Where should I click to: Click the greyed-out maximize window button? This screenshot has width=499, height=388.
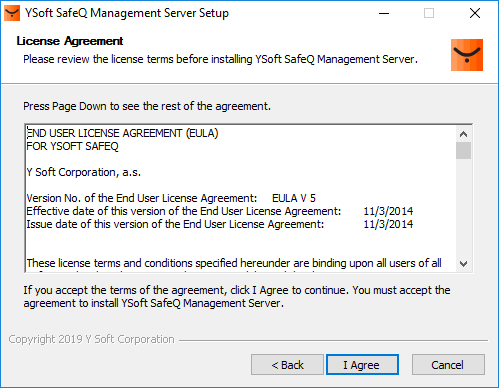pyautogui.click(x=429, y=13)
